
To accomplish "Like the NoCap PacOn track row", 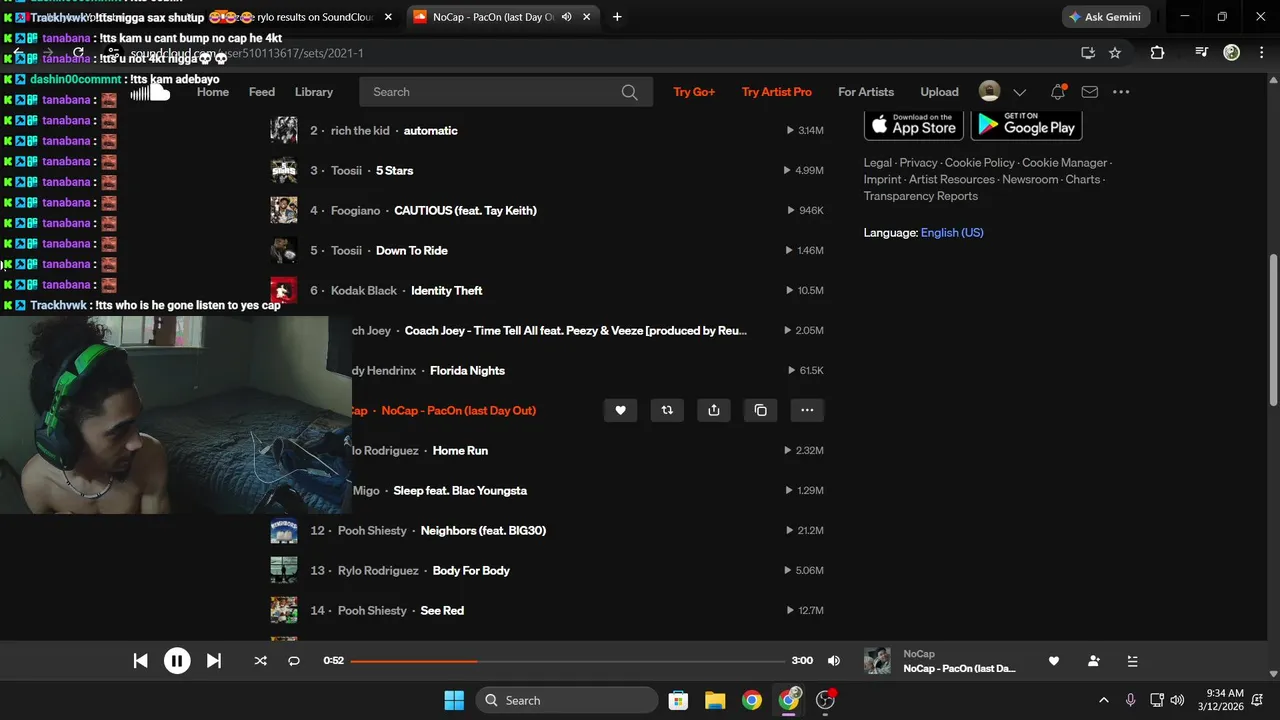I will [x=620, y=410].
